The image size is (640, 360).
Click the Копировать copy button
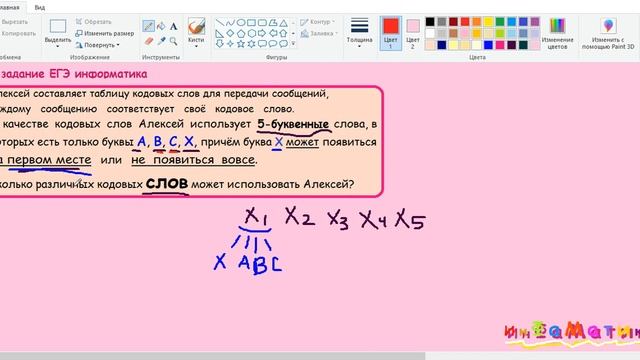click(x=18, y=33)
